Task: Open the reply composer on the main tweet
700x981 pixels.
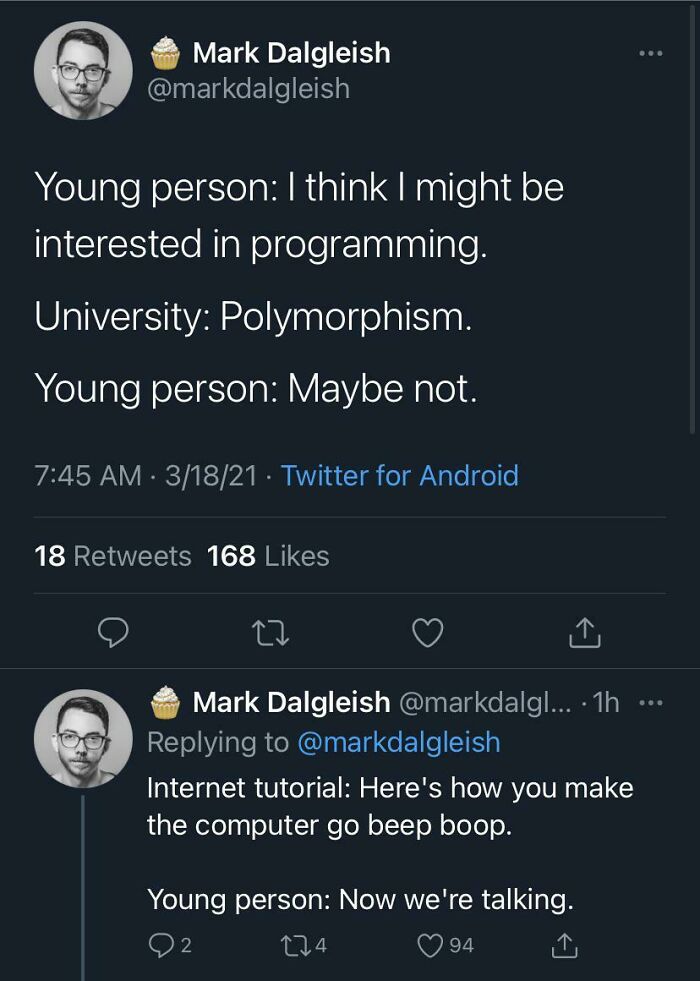Action: 114,632
